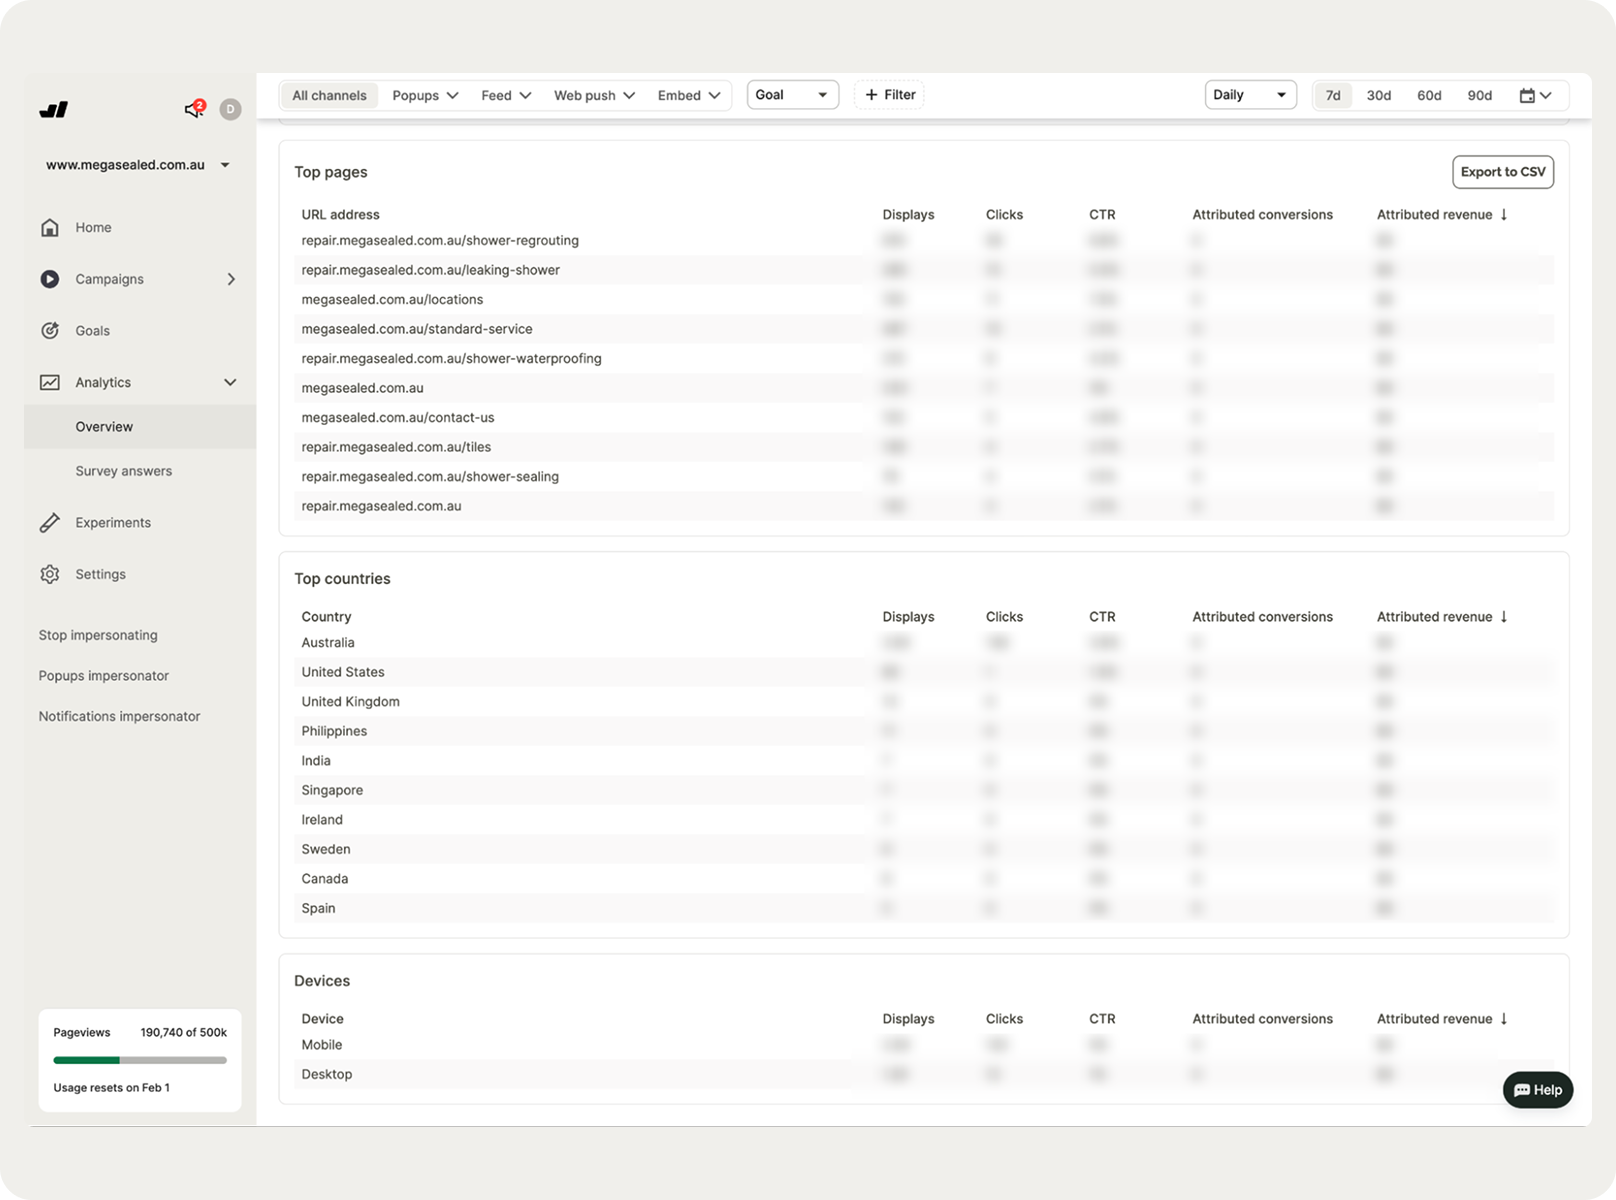Image resolution: width=1616 pixels, height=1200 pixels.
Task: Open the calendar date picker icon
Action: (1535, 96)
